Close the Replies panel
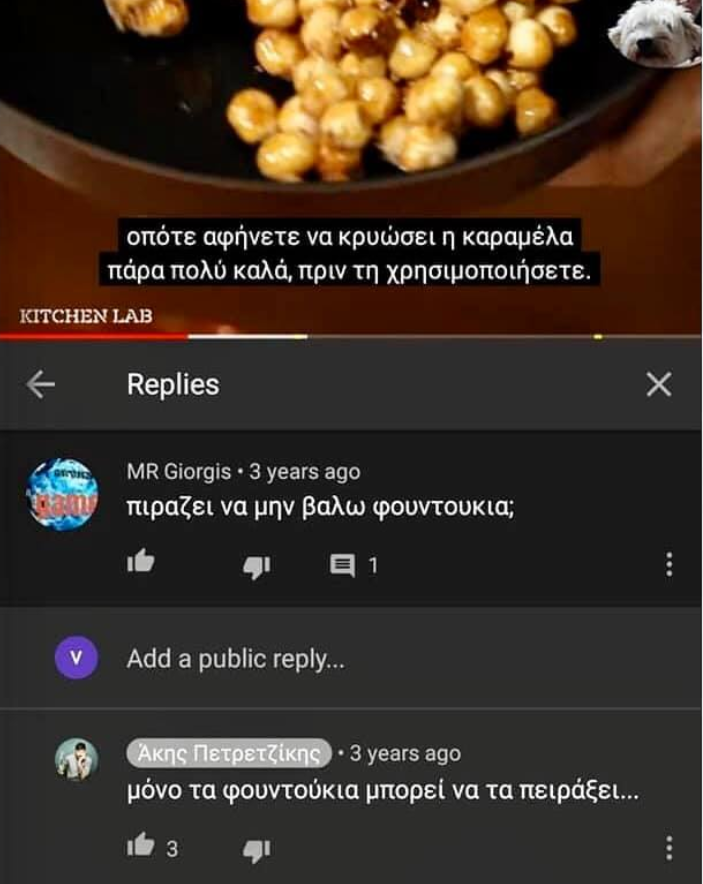The width and height of the screenshot is (703, 884). (658, 385)
